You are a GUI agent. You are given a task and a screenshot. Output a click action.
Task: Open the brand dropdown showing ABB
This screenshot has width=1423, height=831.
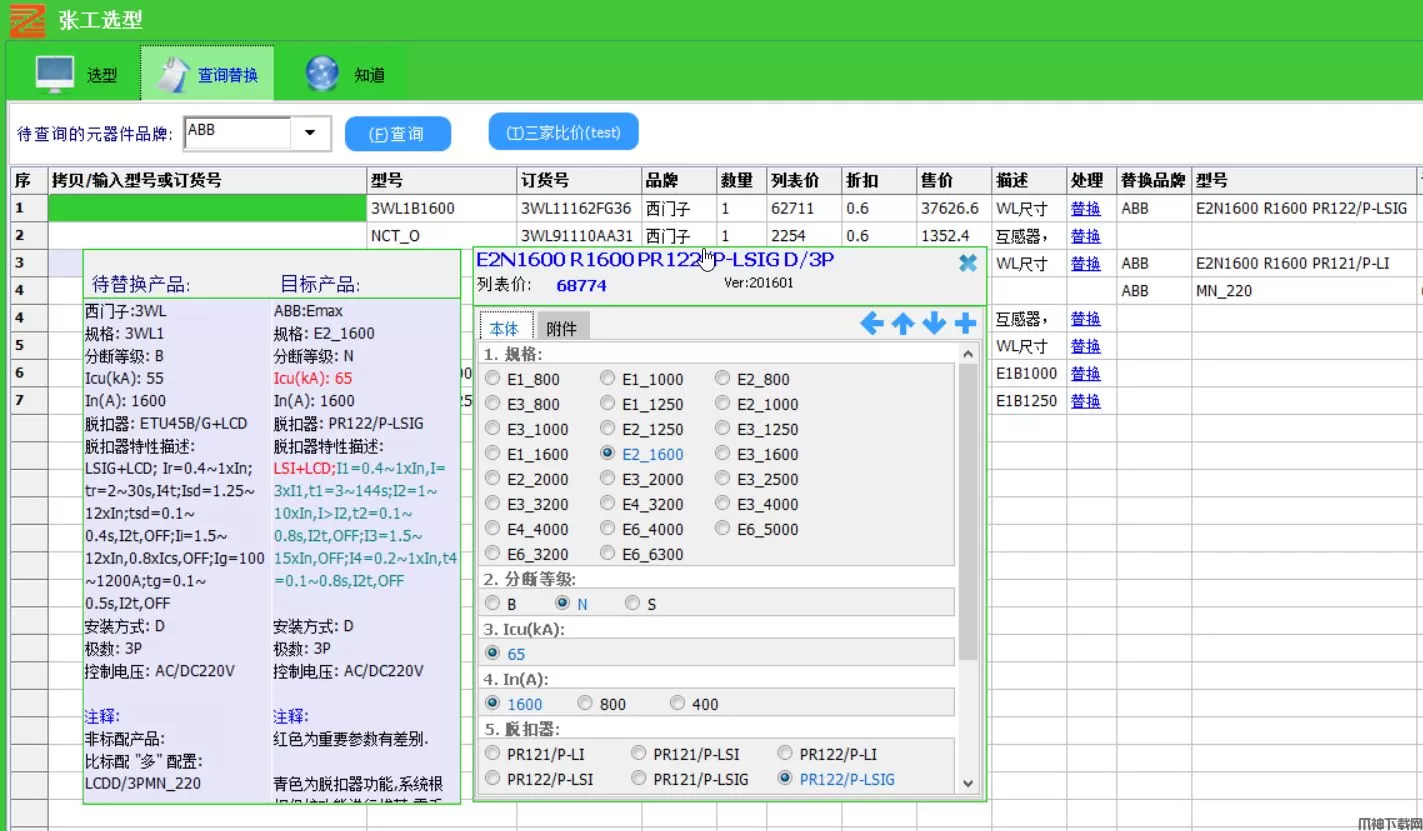(310, 132)
